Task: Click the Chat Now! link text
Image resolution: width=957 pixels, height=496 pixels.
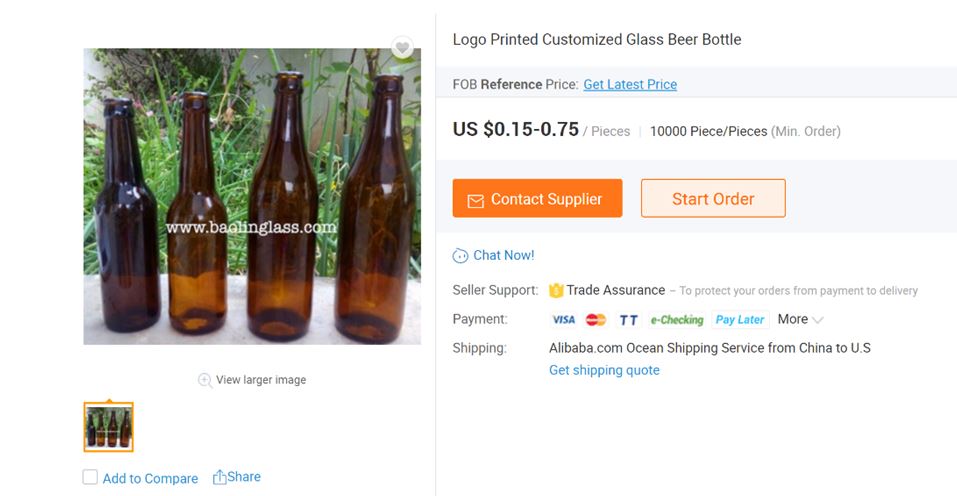Action: [503, 255]
